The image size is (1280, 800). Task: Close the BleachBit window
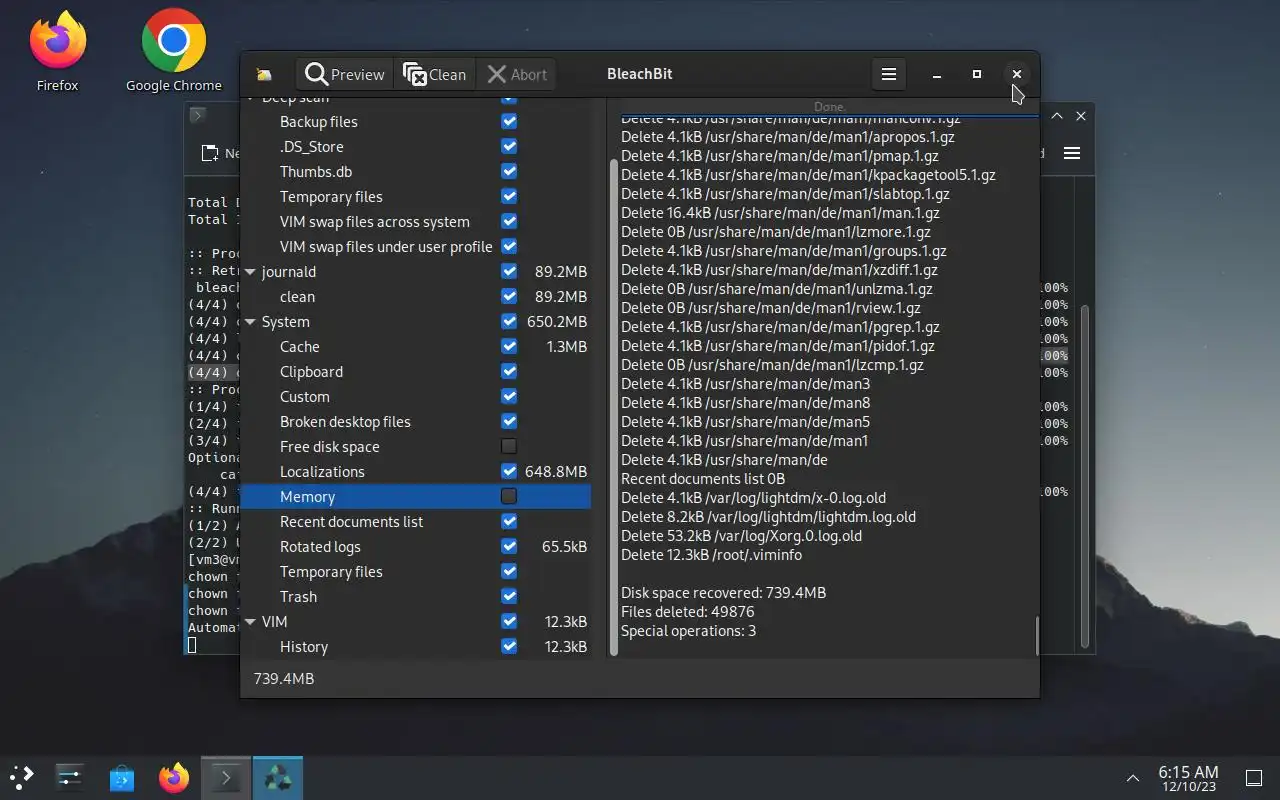[1017, 74]
